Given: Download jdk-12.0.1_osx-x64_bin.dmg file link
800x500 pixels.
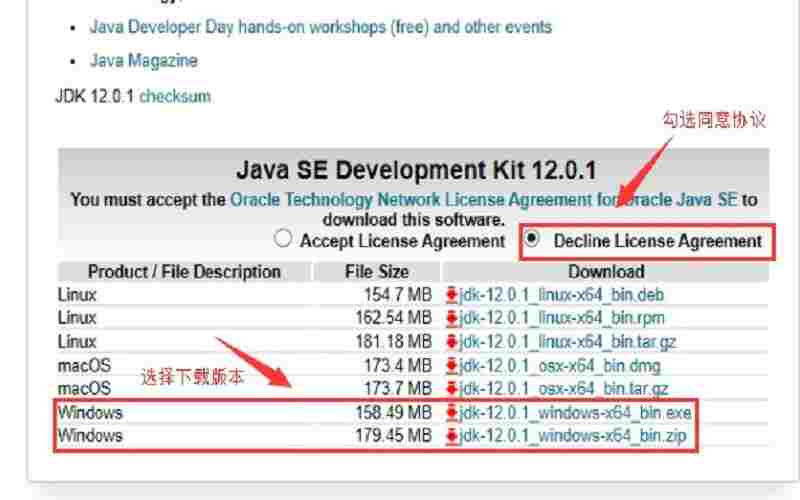Looking at the screenshot, I should 560,365.
